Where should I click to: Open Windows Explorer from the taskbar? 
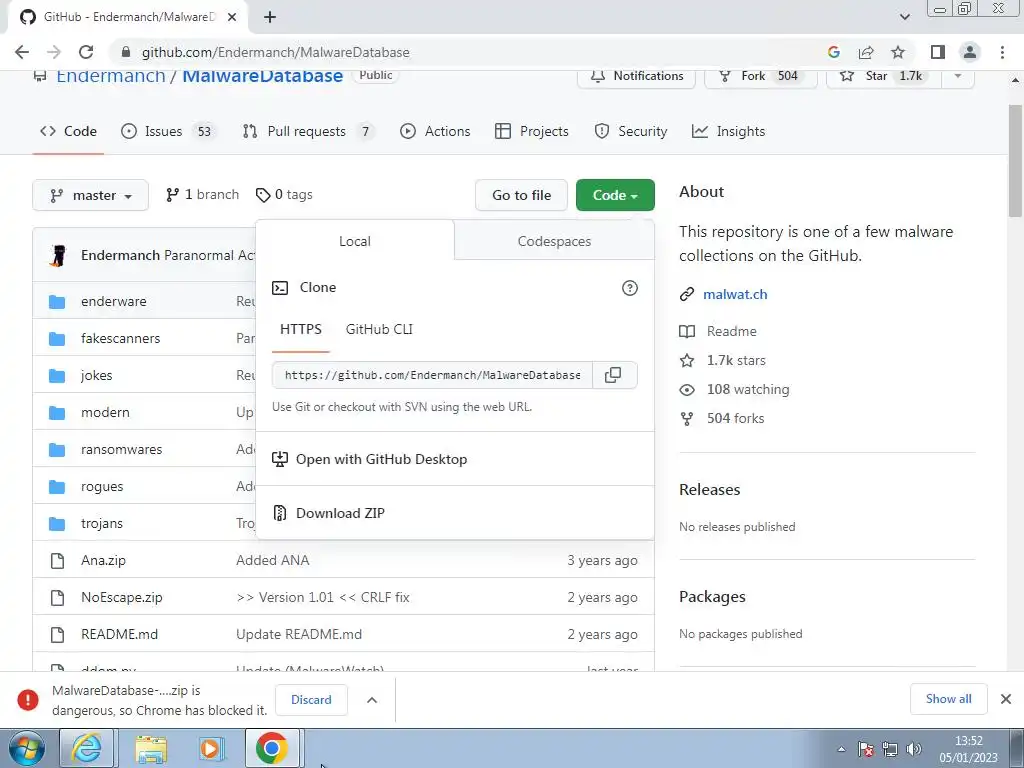click(150, 748)
